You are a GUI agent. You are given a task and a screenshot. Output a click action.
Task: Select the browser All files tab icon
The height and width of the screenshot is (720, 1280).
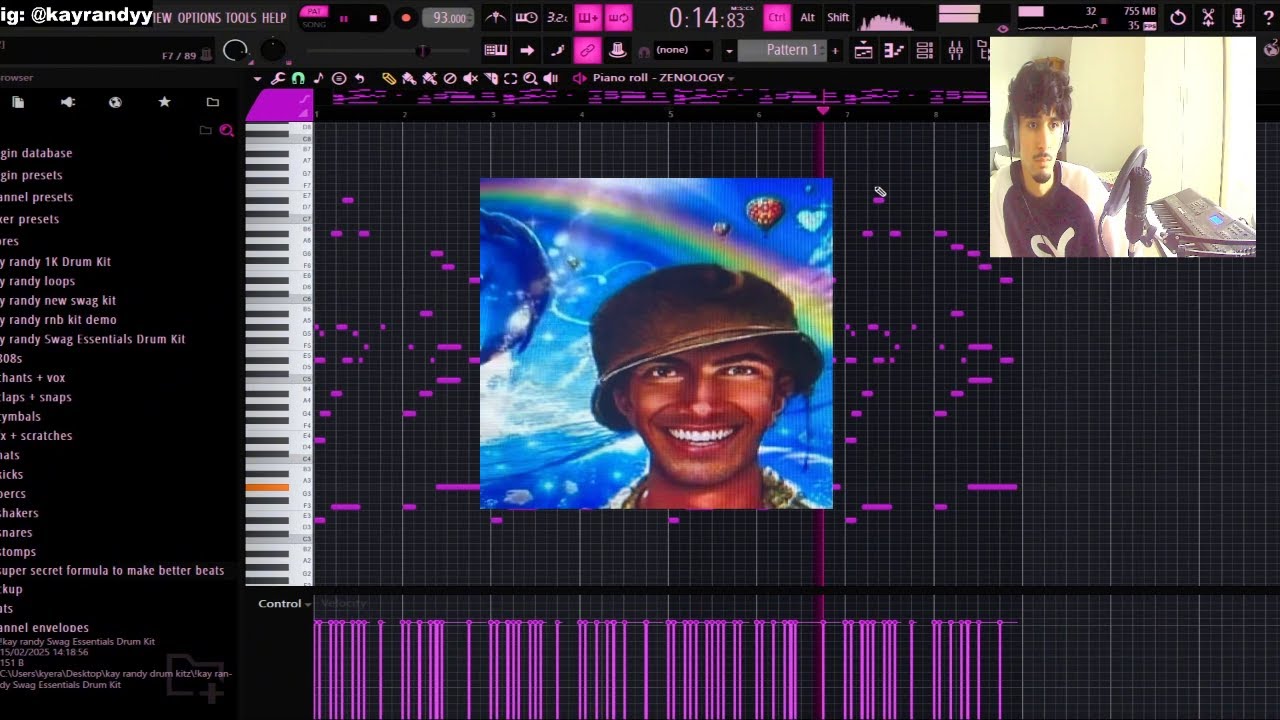18,102
